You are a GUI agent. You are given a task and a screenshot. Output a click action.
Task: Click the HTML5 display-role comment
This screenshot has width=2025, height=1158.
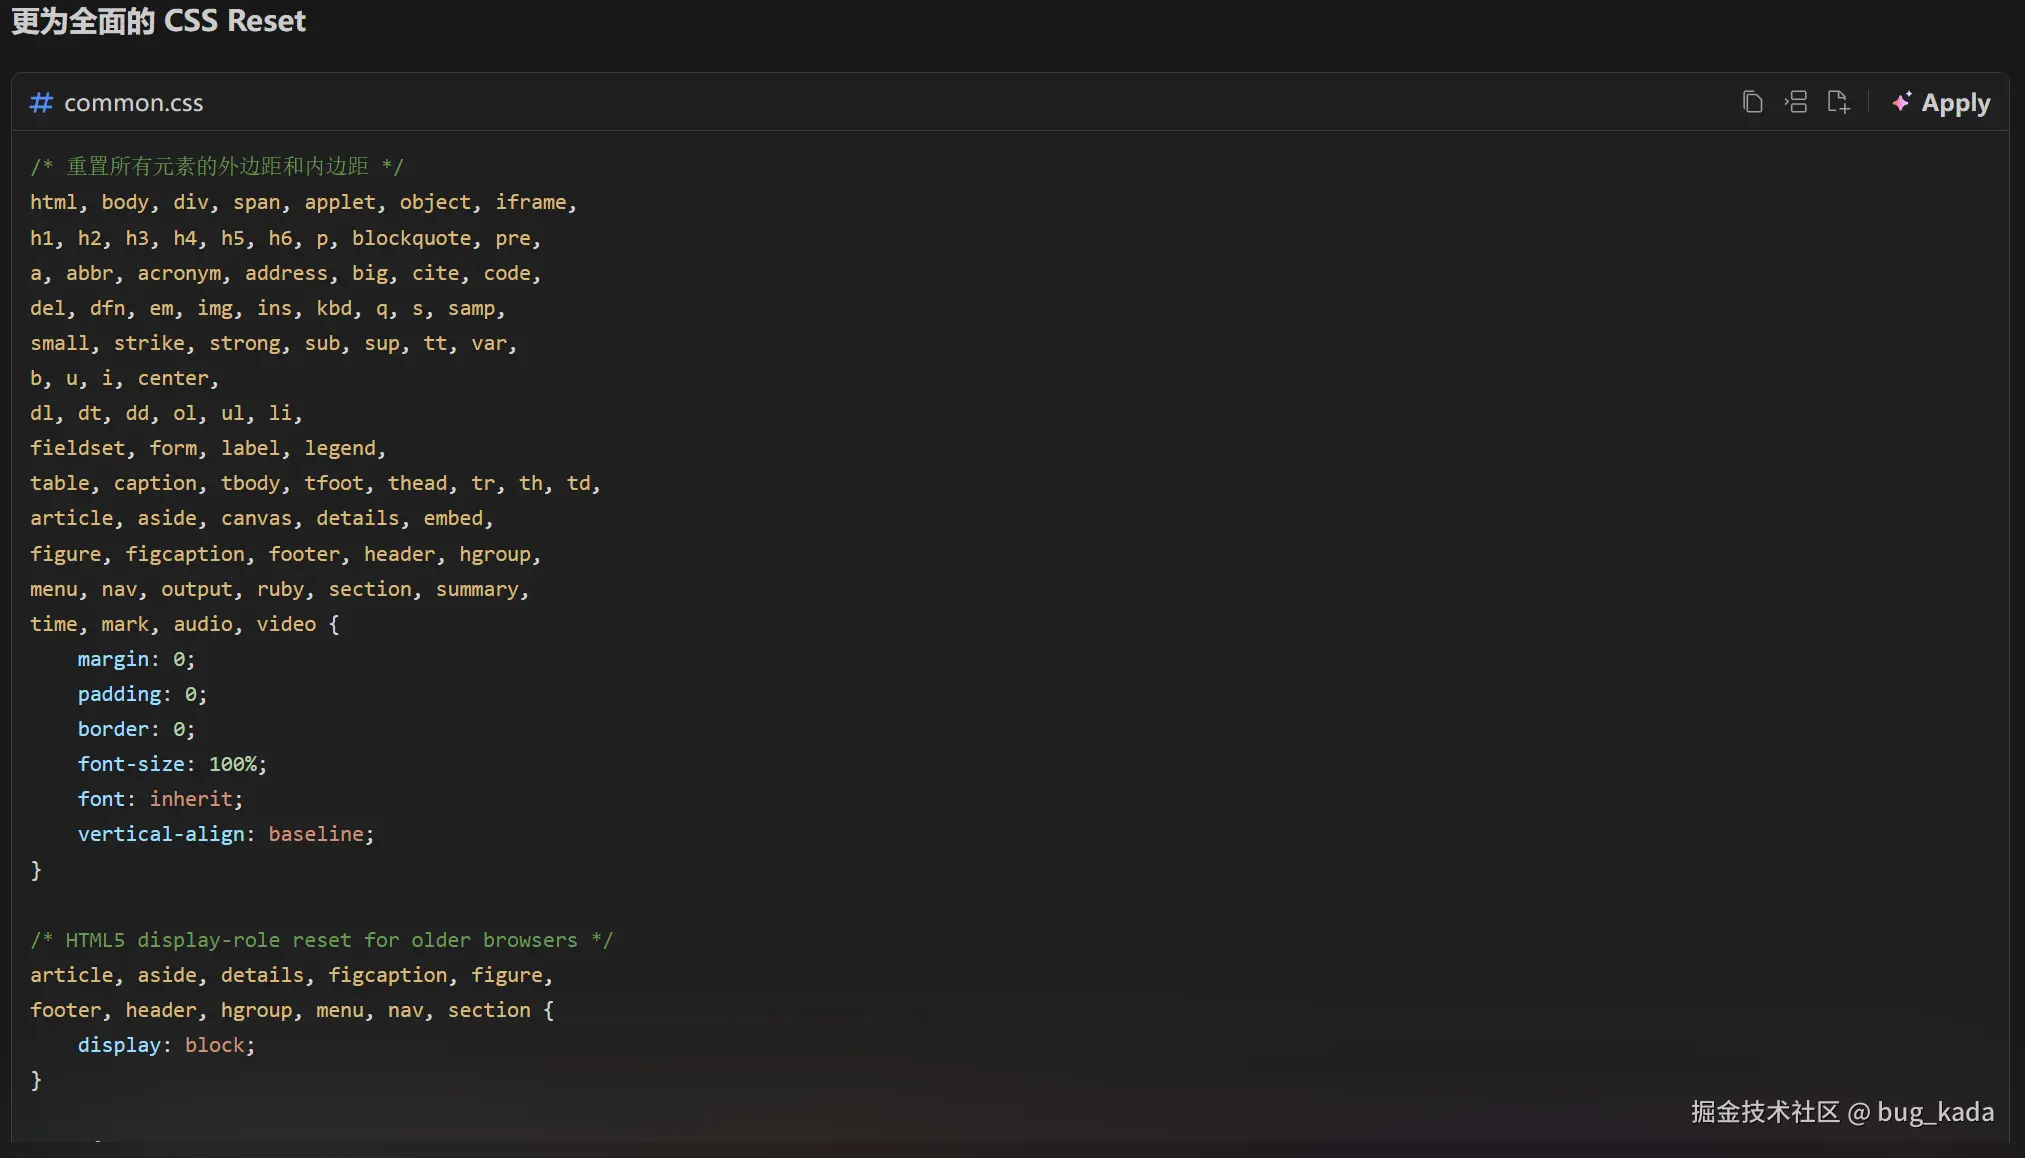click(321, 940)
